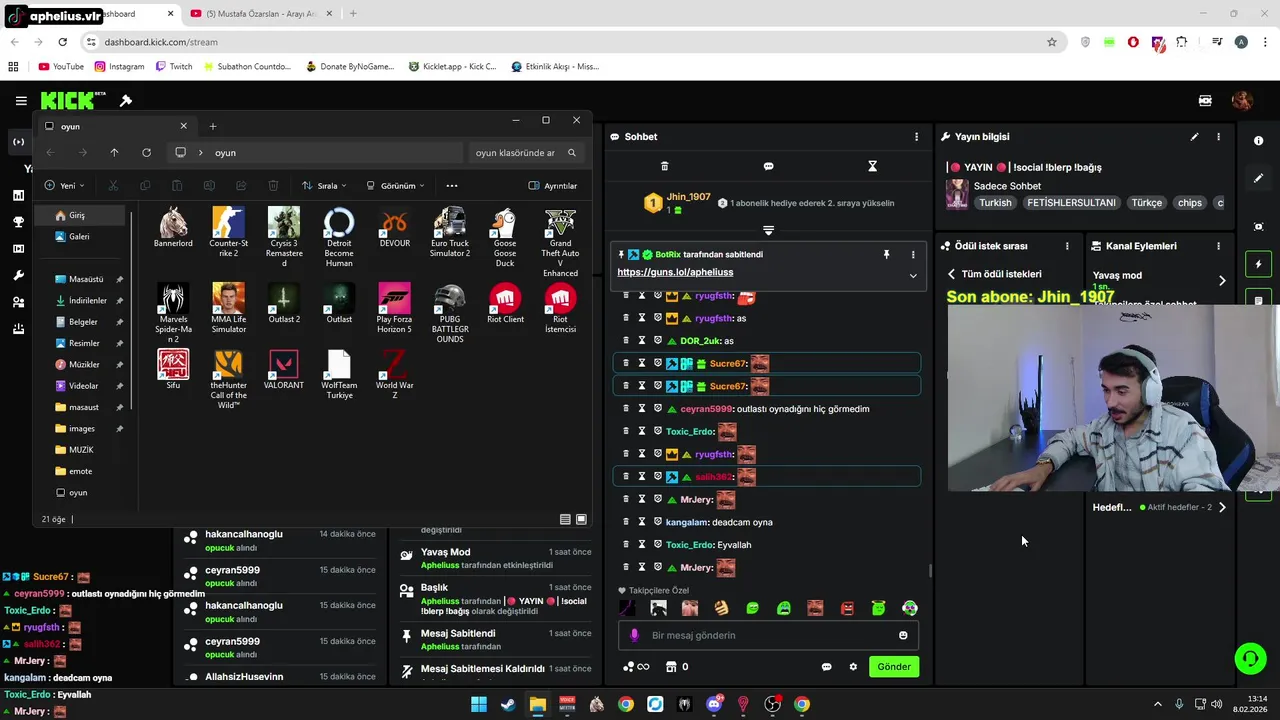Open the guns.lol/apheliuss link

pyautogui.click(x=675, y=272)
